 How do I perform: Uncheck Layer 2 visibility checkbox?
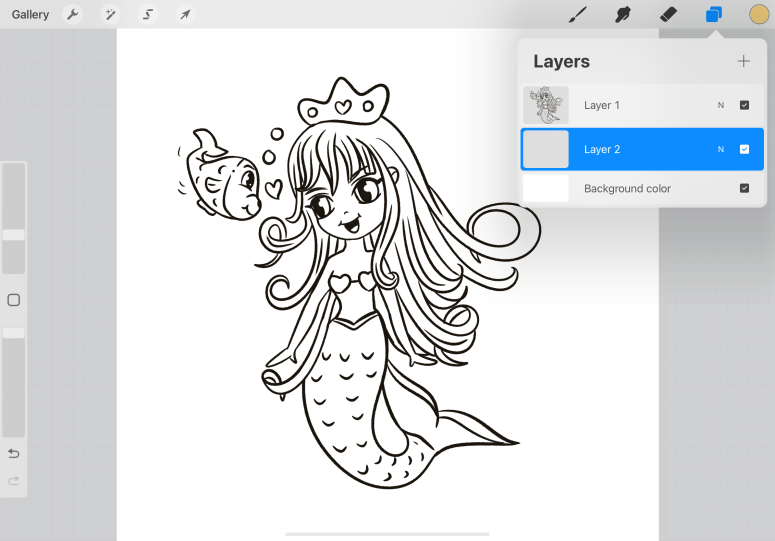click(x=744, y=149)
